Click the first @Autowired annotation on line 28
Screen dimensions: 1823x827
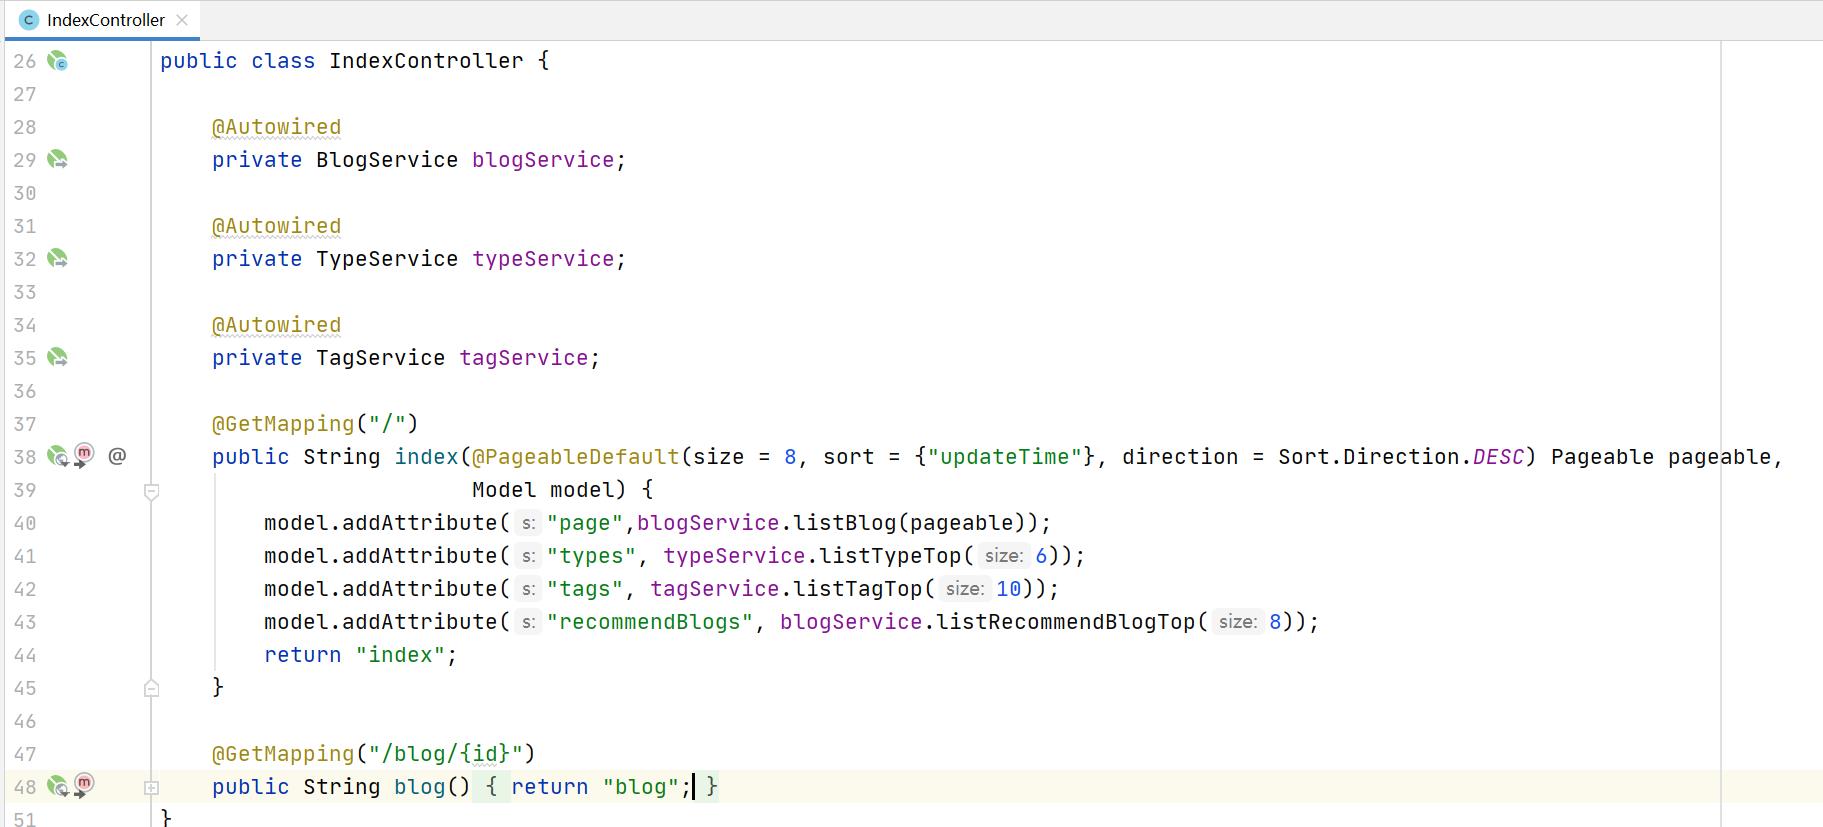pyautogui.click(x=276, y=127)
